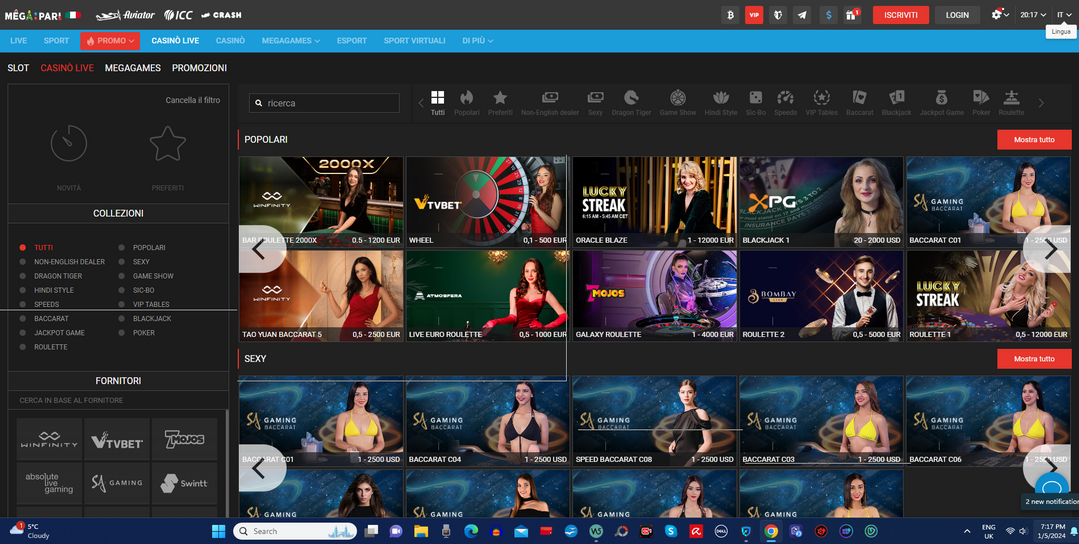Select the Non-English Dealer collection option
The image size is (1079, 544).
point(63,262)
